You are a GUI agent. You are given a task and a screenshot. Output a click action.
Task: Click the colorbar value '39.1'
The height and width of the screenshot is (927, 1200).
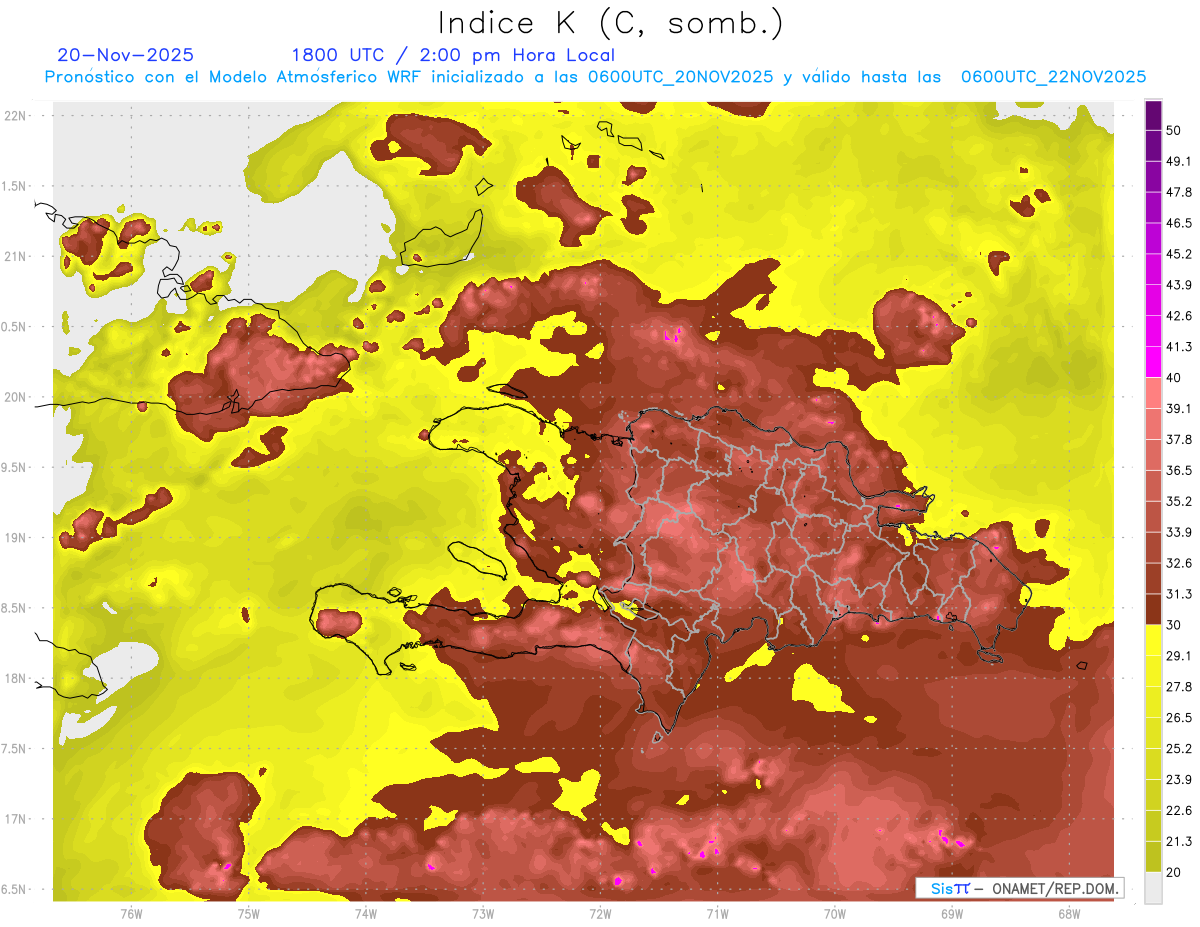1179,408
